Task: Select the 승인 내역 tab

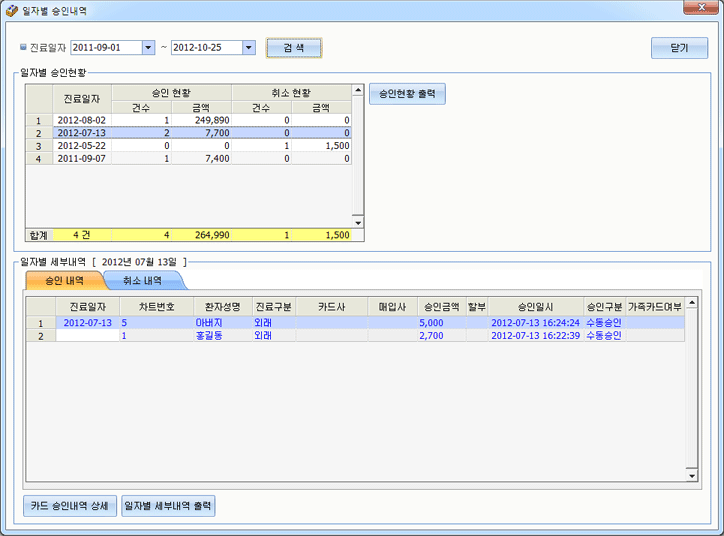Action: [63, 281]
